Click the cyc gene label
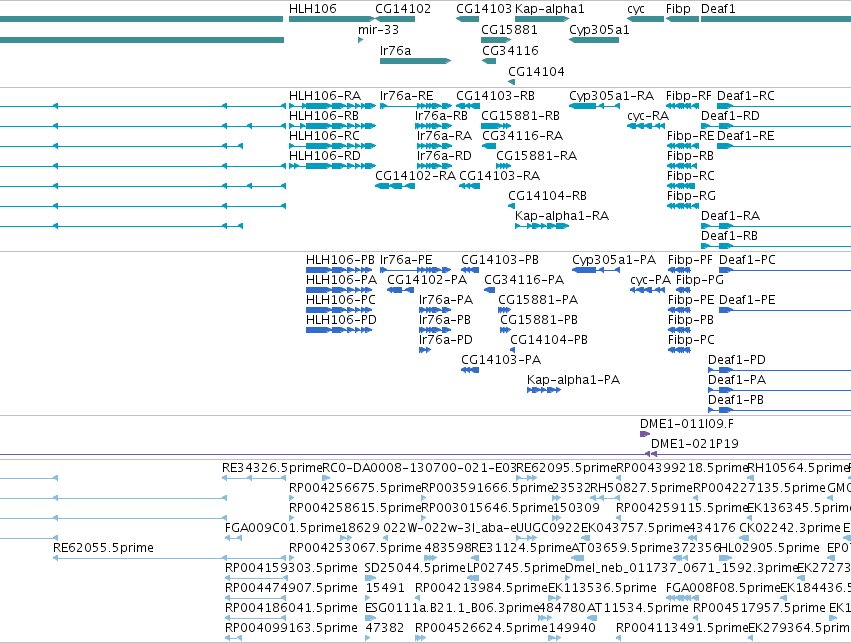 tap(636, 9)
